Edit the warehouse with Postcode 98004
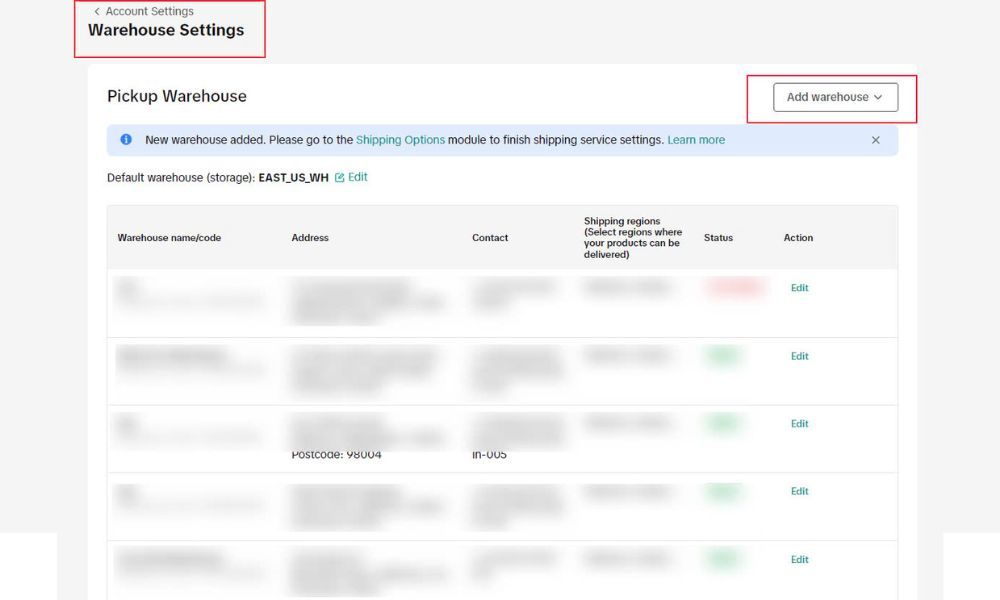 [x=799, y=423]
